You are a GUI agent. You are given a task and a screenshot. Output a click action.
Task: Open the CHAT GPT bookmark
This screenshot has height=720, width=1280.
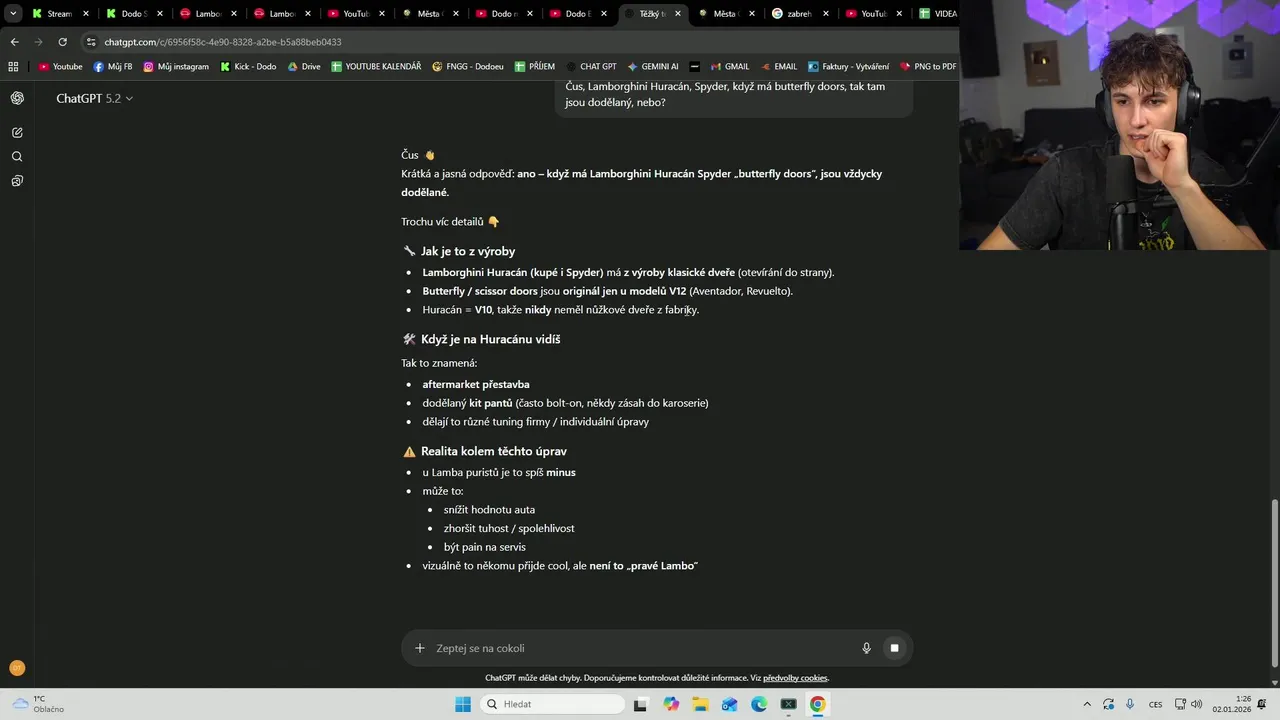[591, 67]
